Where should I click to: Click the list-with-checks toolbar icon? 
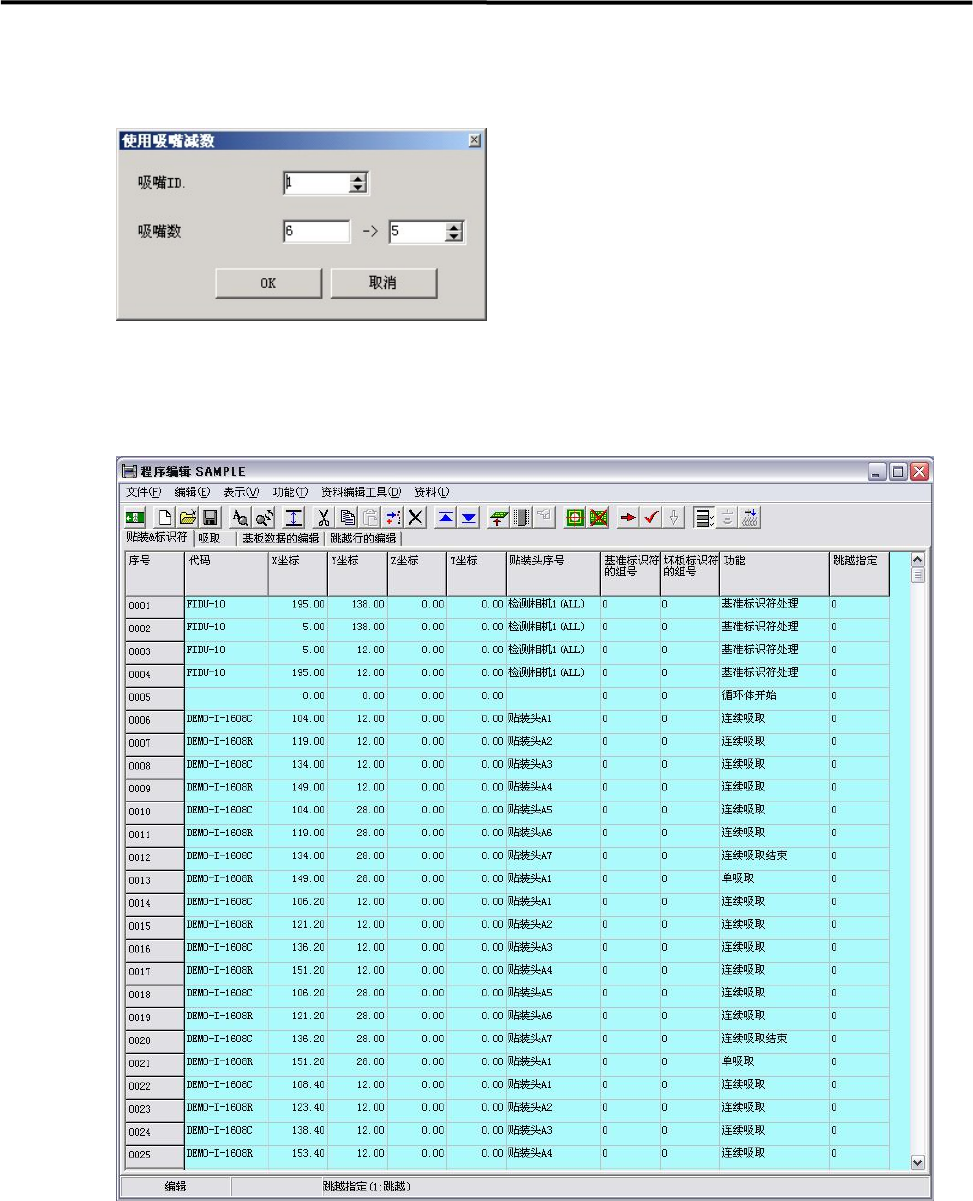coord(706,517)
